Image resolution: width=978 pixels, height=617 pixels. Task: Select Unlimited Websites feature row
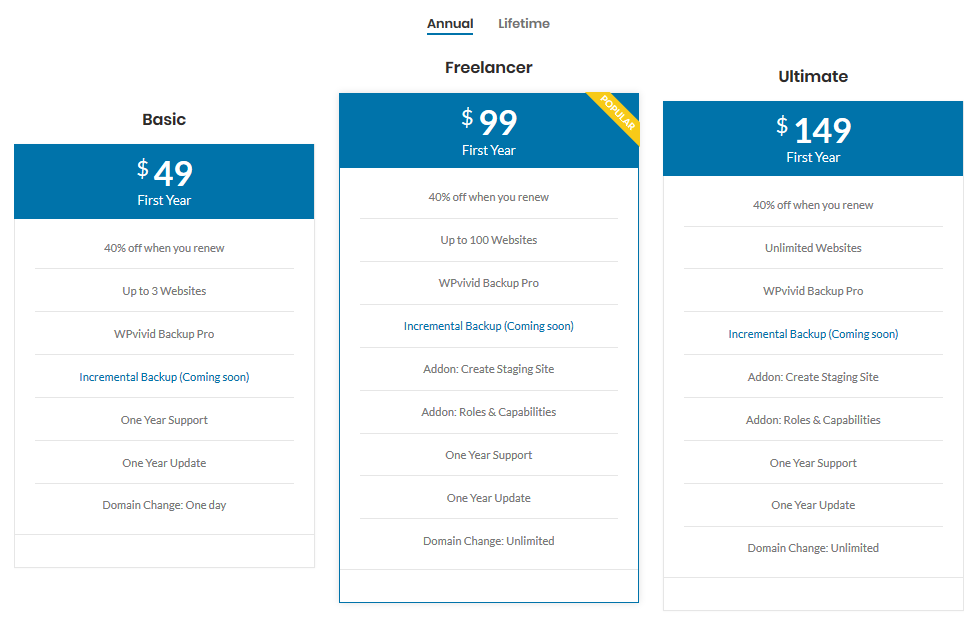coord(813,247)
